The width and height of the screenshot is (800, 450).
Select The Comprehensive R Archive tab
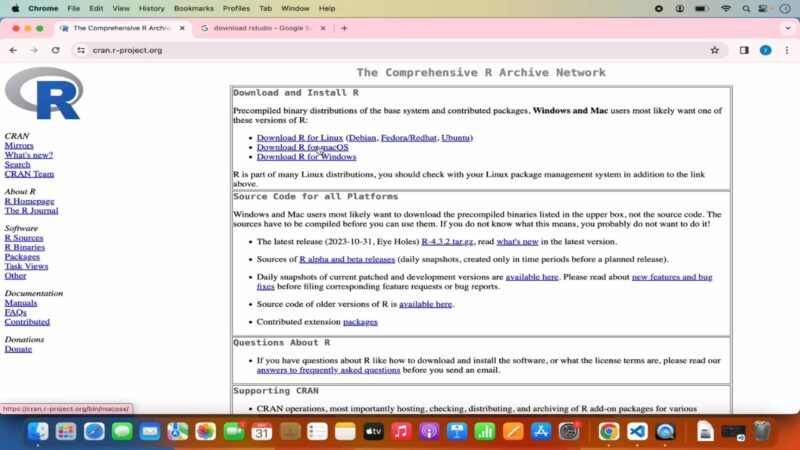[122, 28]
